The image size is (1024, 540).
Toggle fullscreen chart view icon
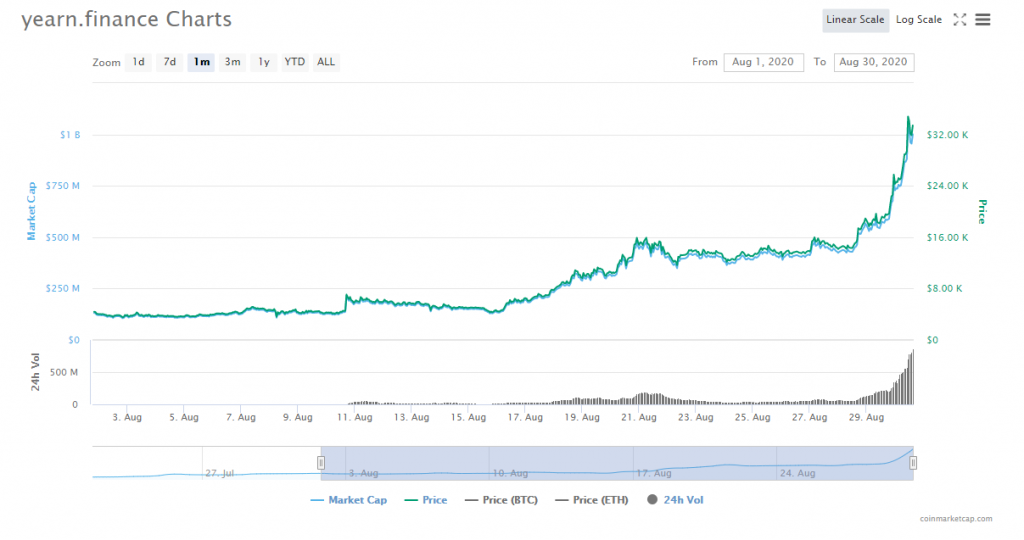click(x=959, y=20)
